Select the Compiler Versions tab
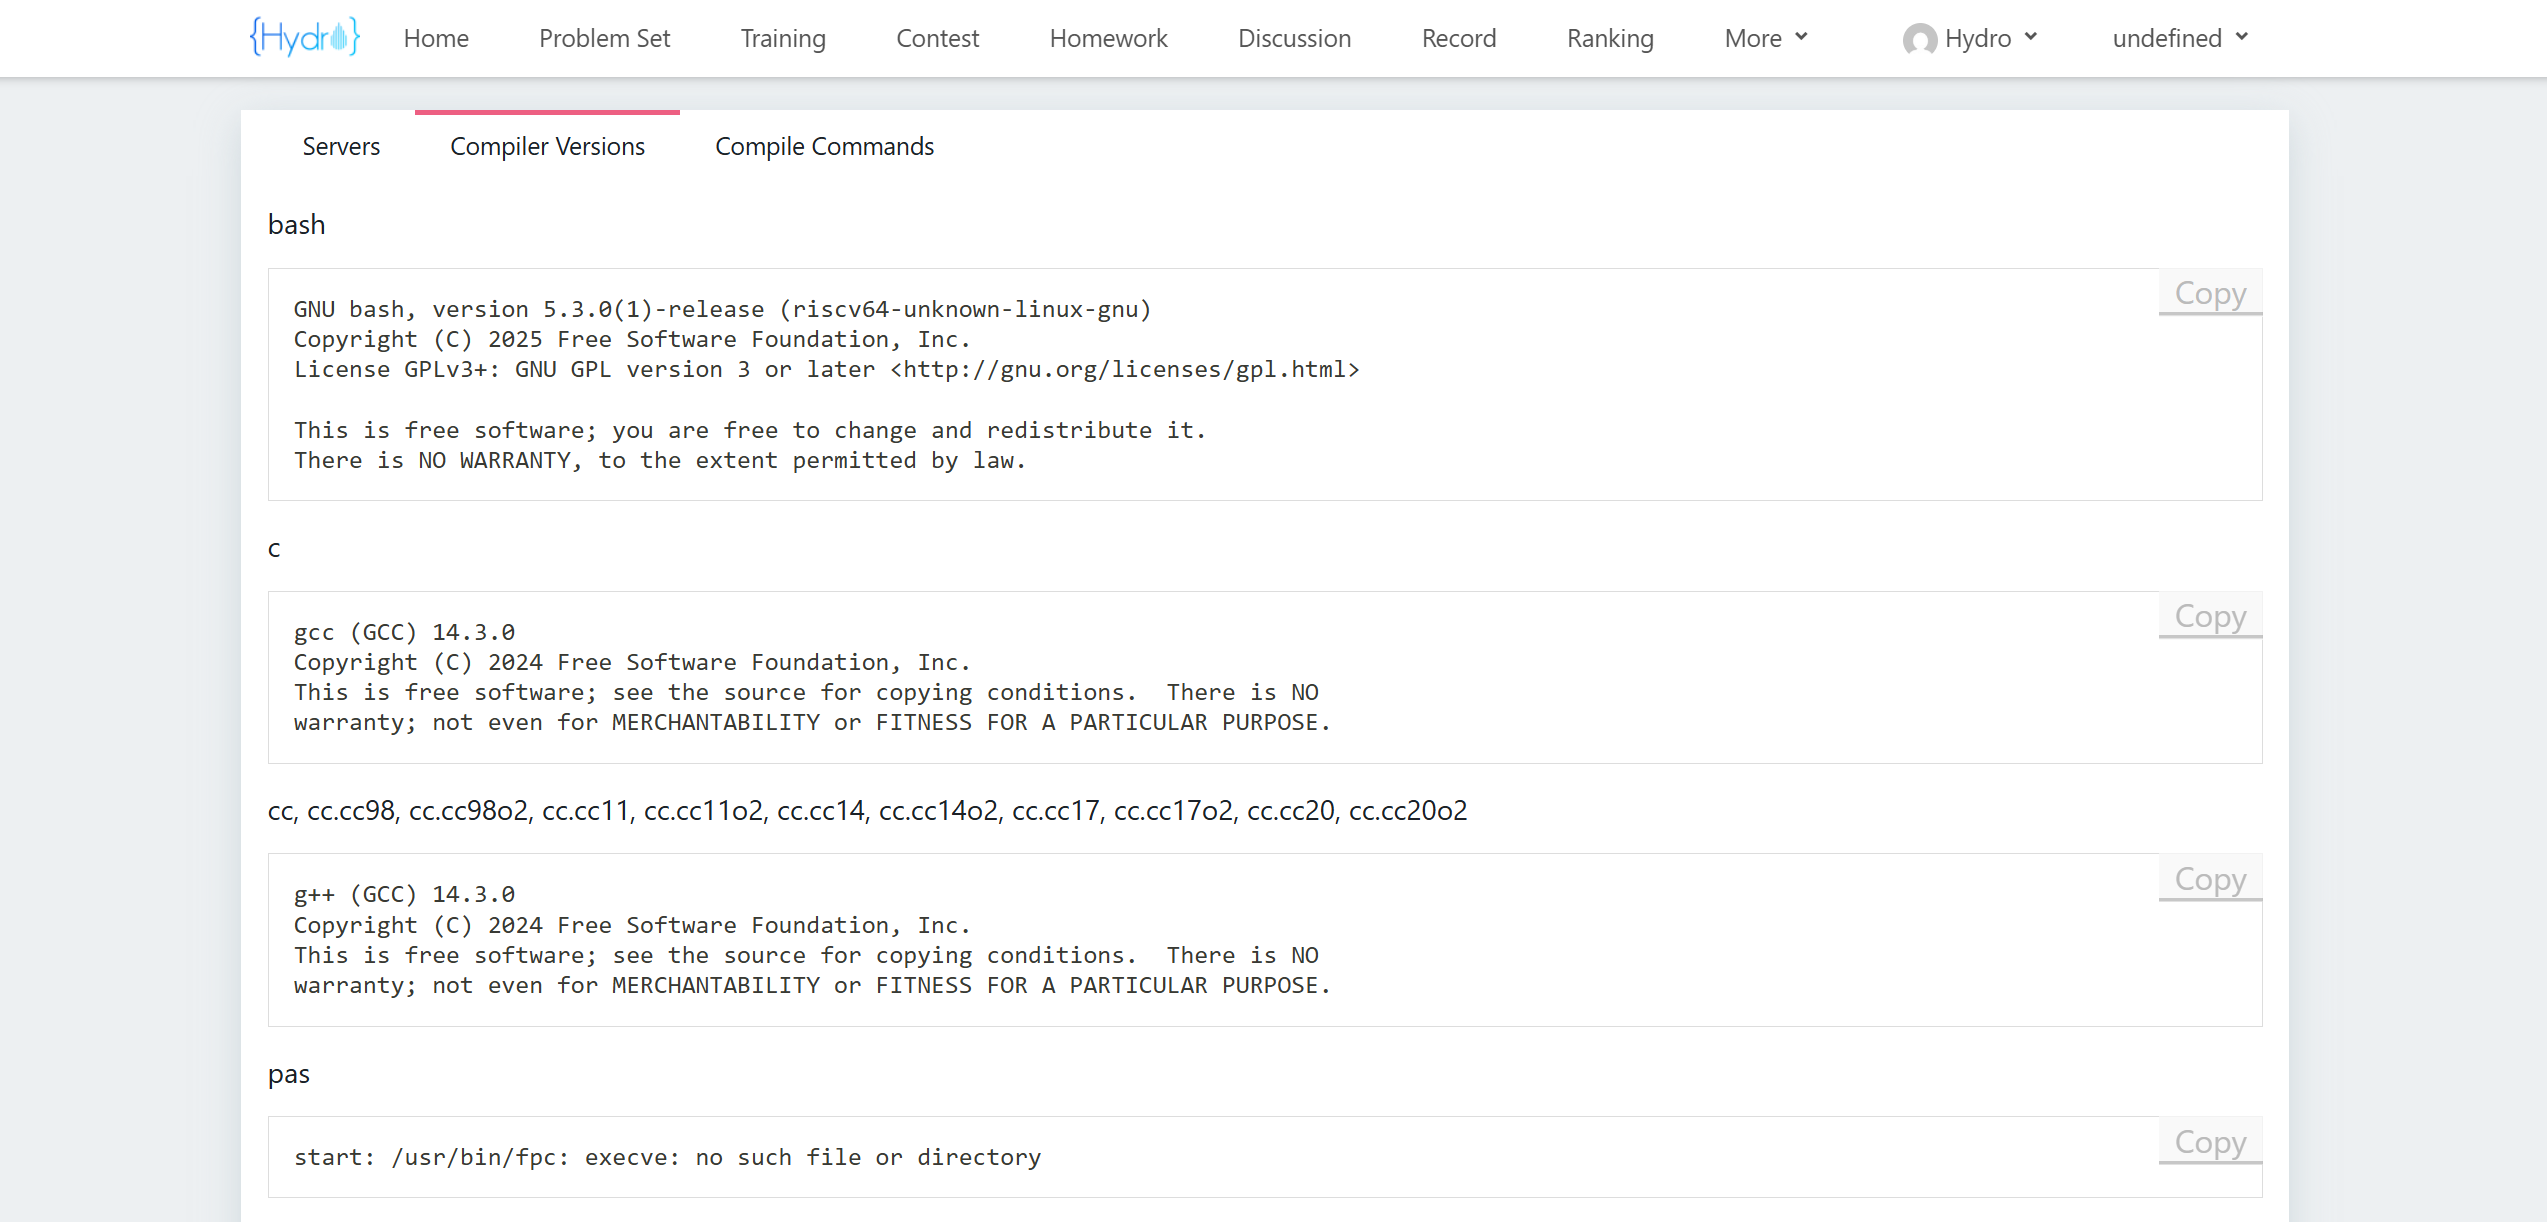Viewport: 2547px width, 1222px height. click(547, 146)
